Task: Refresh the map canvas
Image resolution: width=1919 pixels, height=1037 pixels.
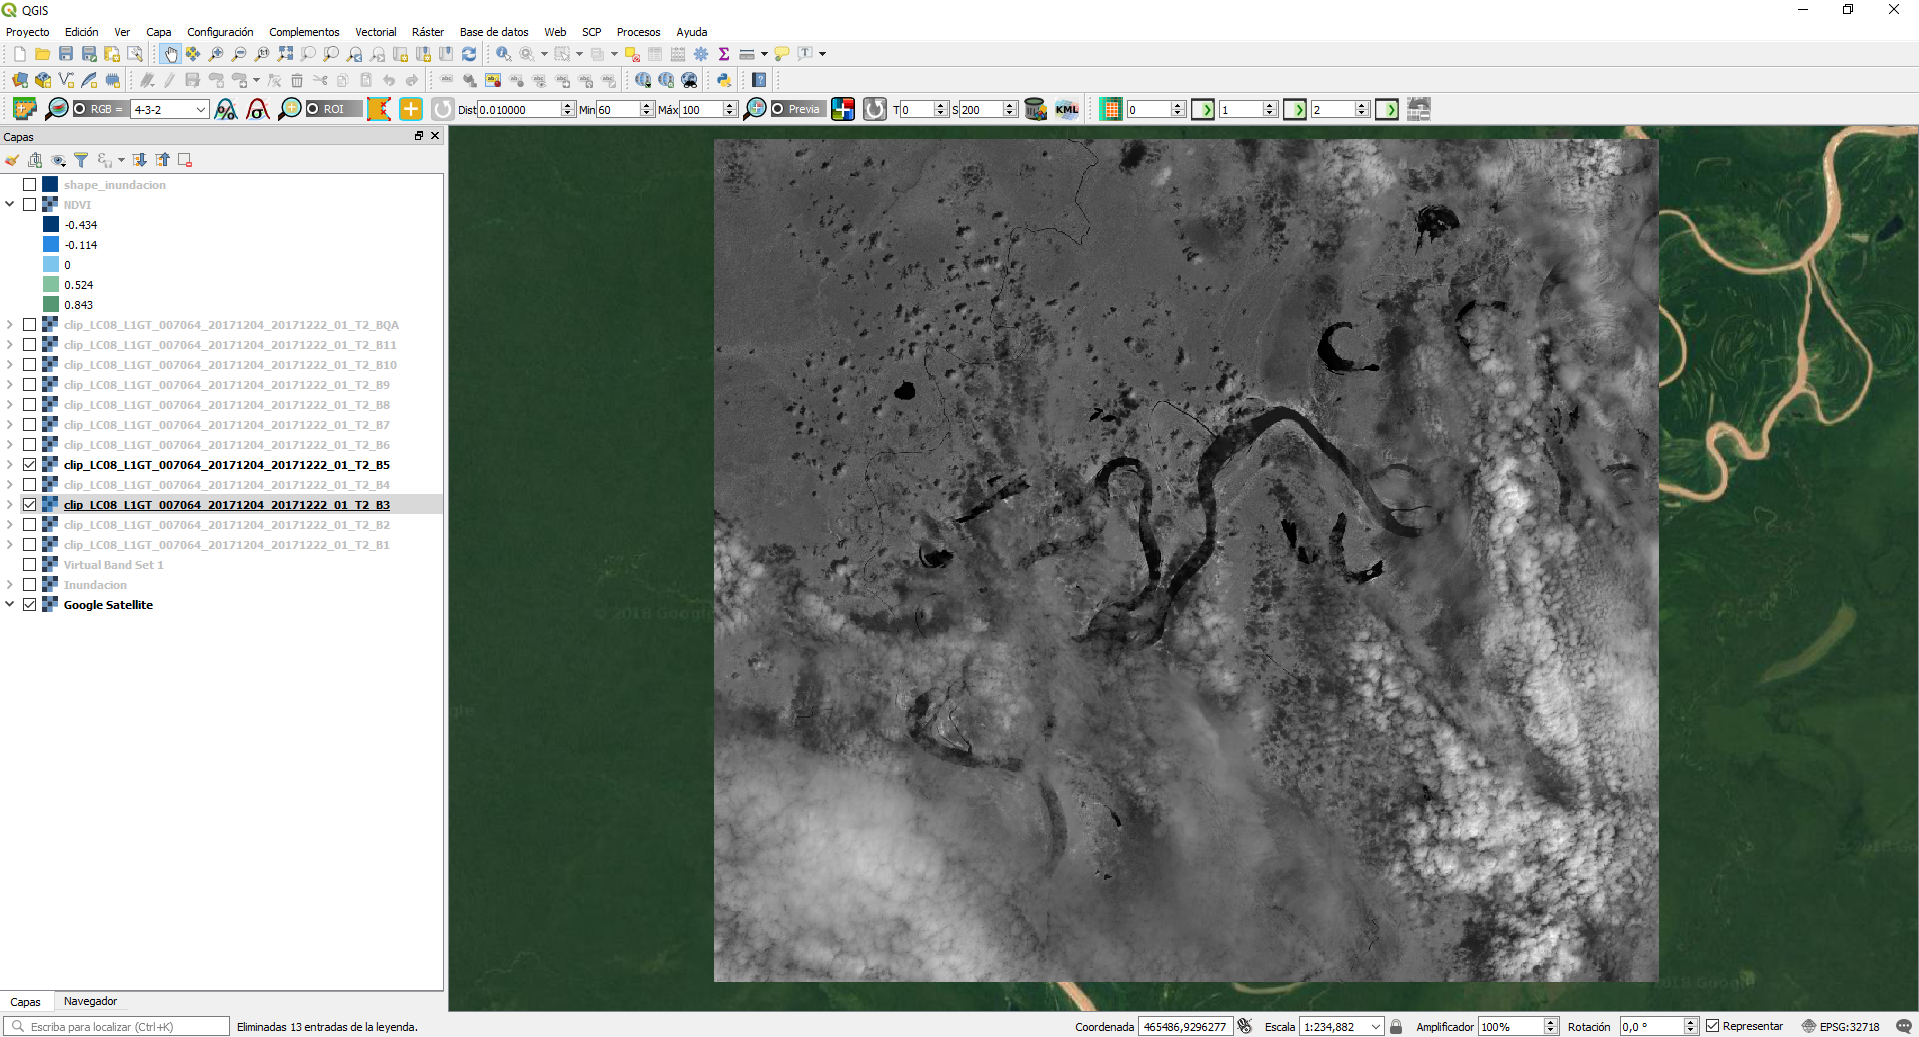Action: click(469, 54)
